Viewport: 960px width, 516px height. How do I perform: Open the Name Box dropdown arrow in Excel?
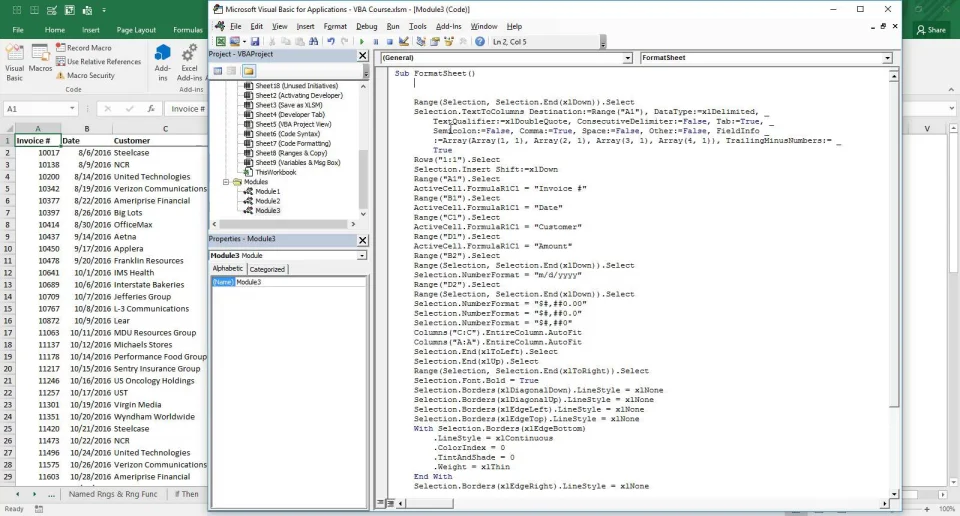click(72, 108)
